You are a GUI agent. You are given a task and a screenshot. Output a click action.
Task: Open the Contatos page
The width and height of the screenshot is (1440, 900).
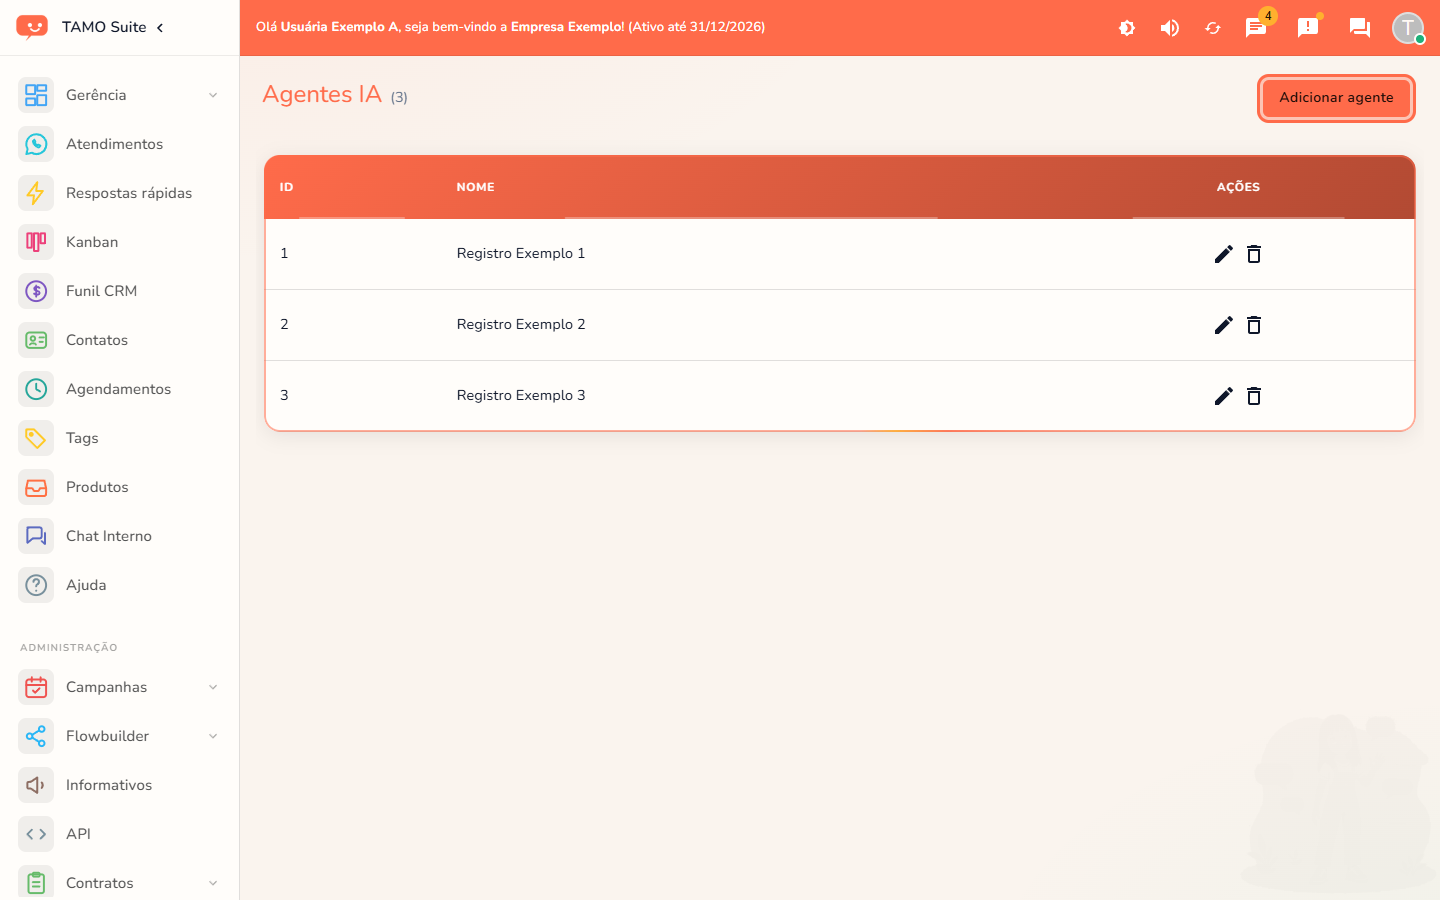tap(119, 340)
